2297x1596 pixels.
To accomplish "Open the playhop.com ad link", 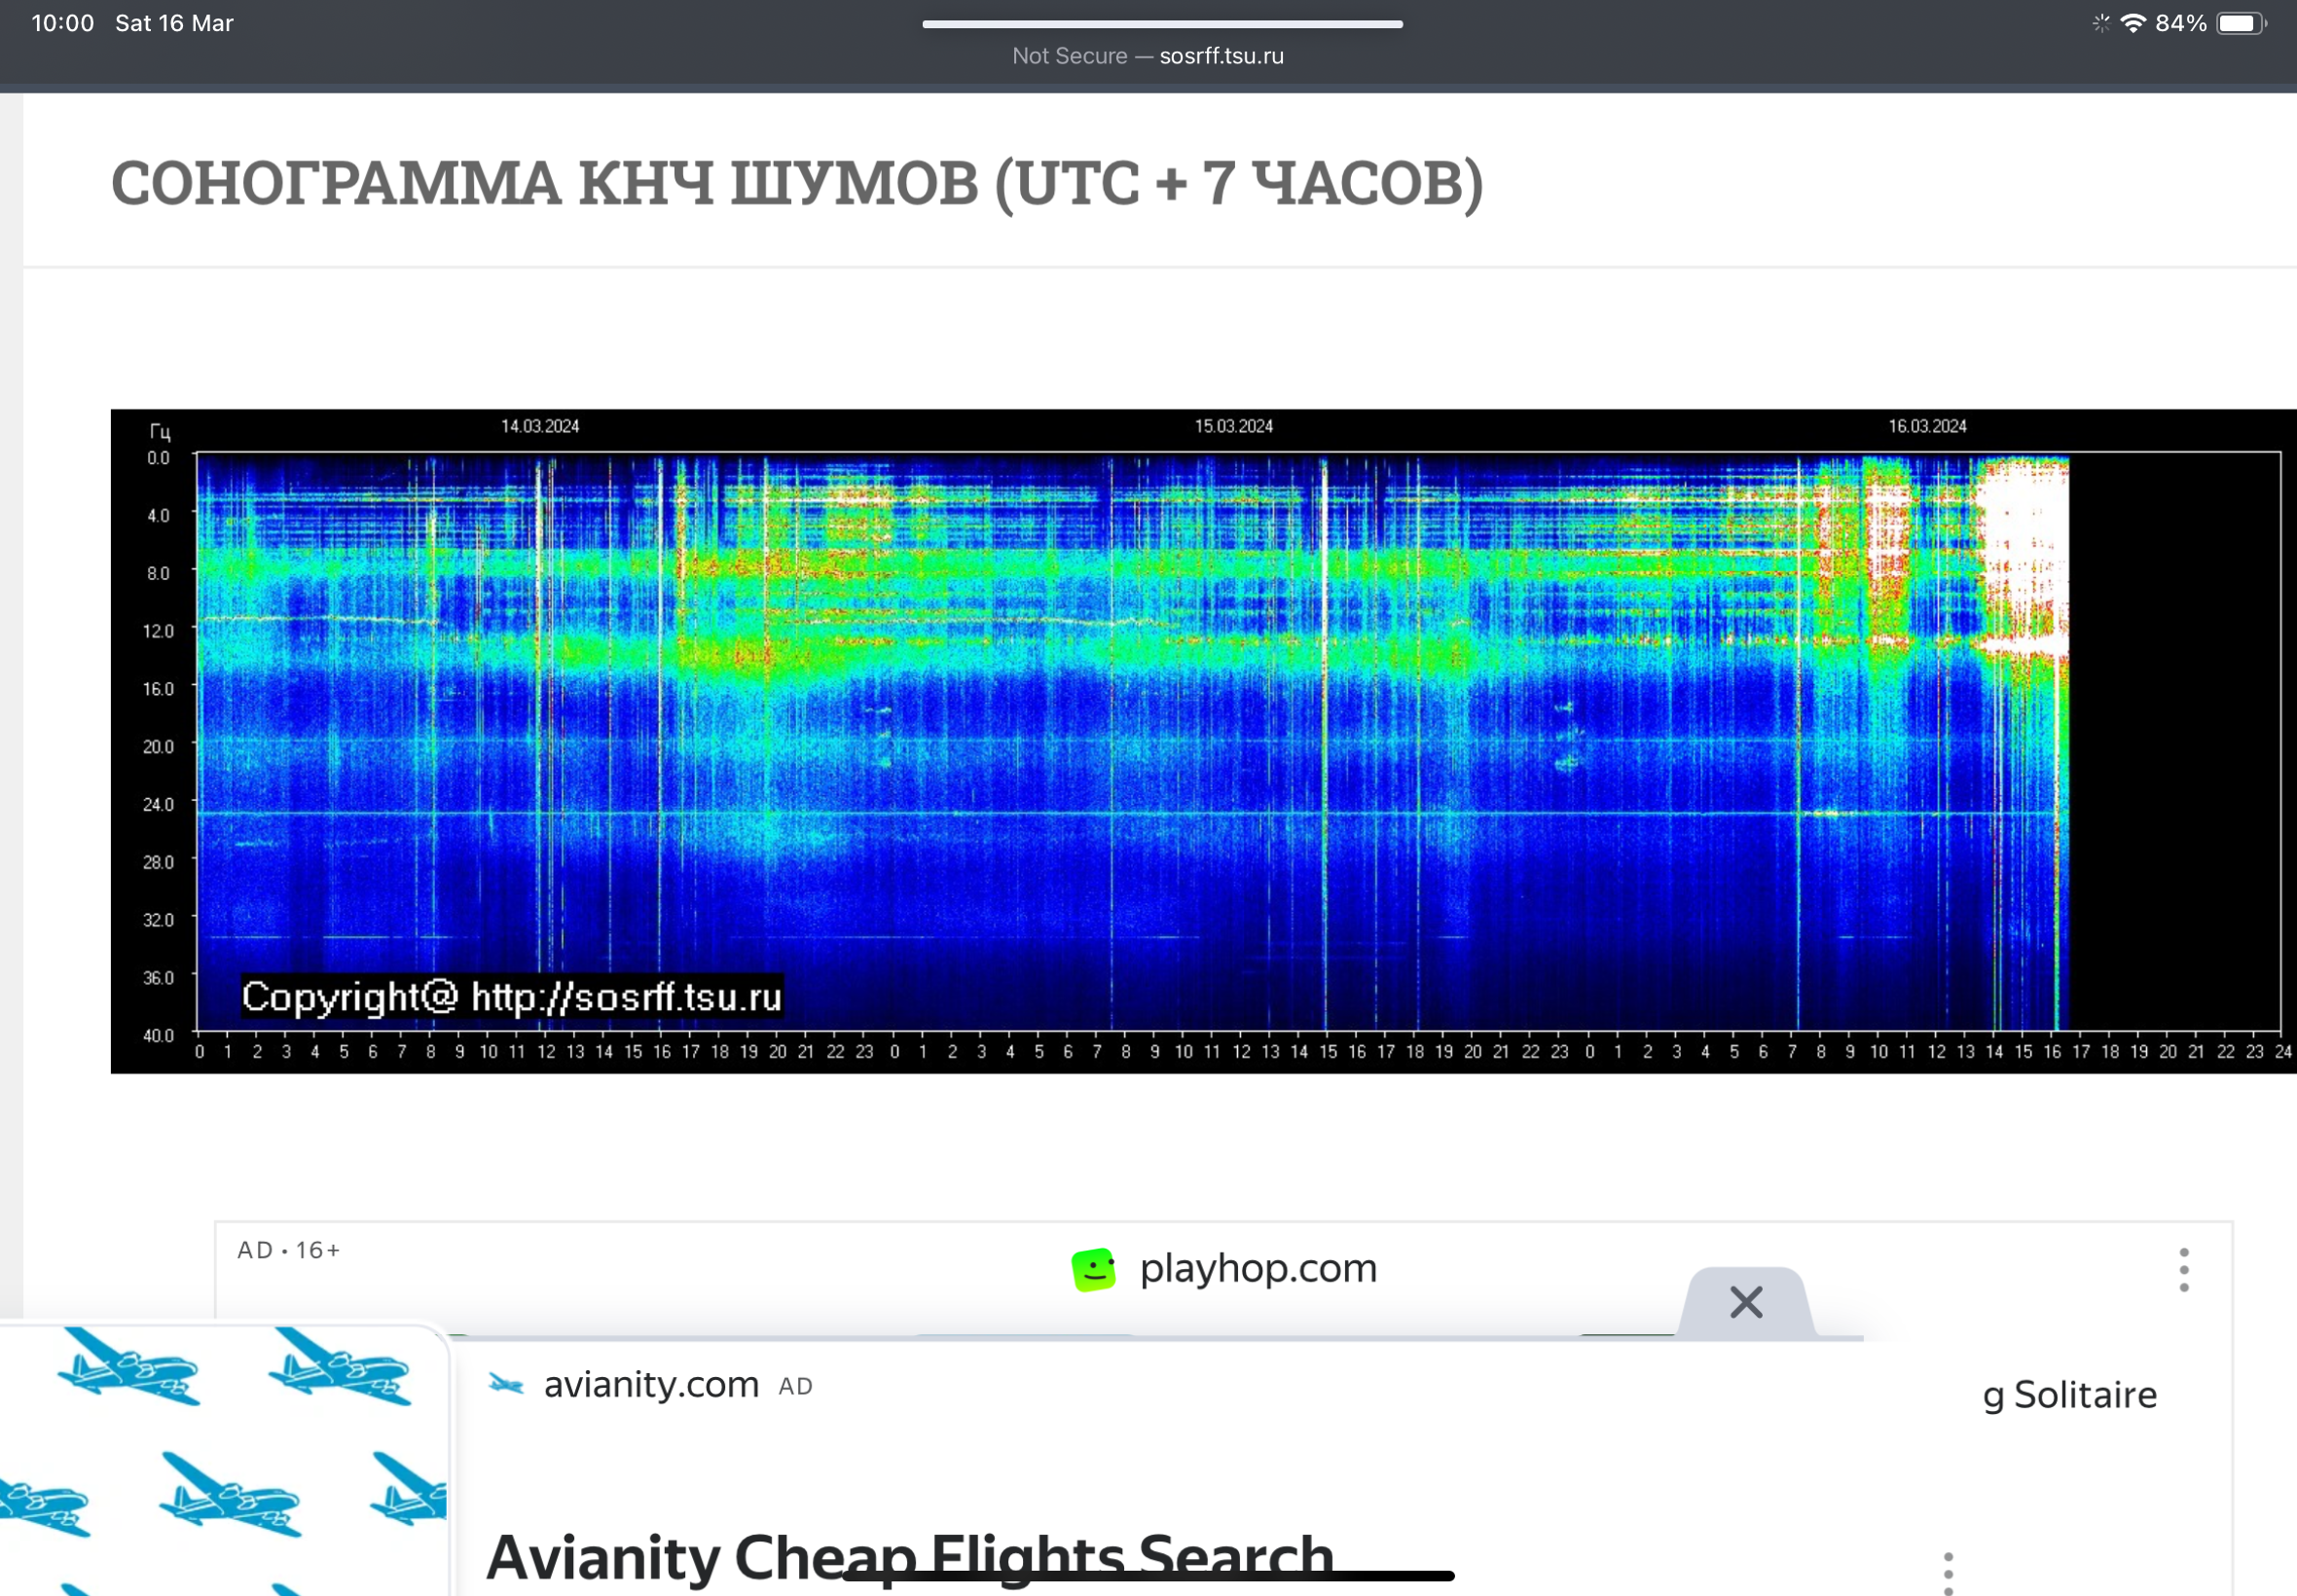I will (x=1258, y=1268).
